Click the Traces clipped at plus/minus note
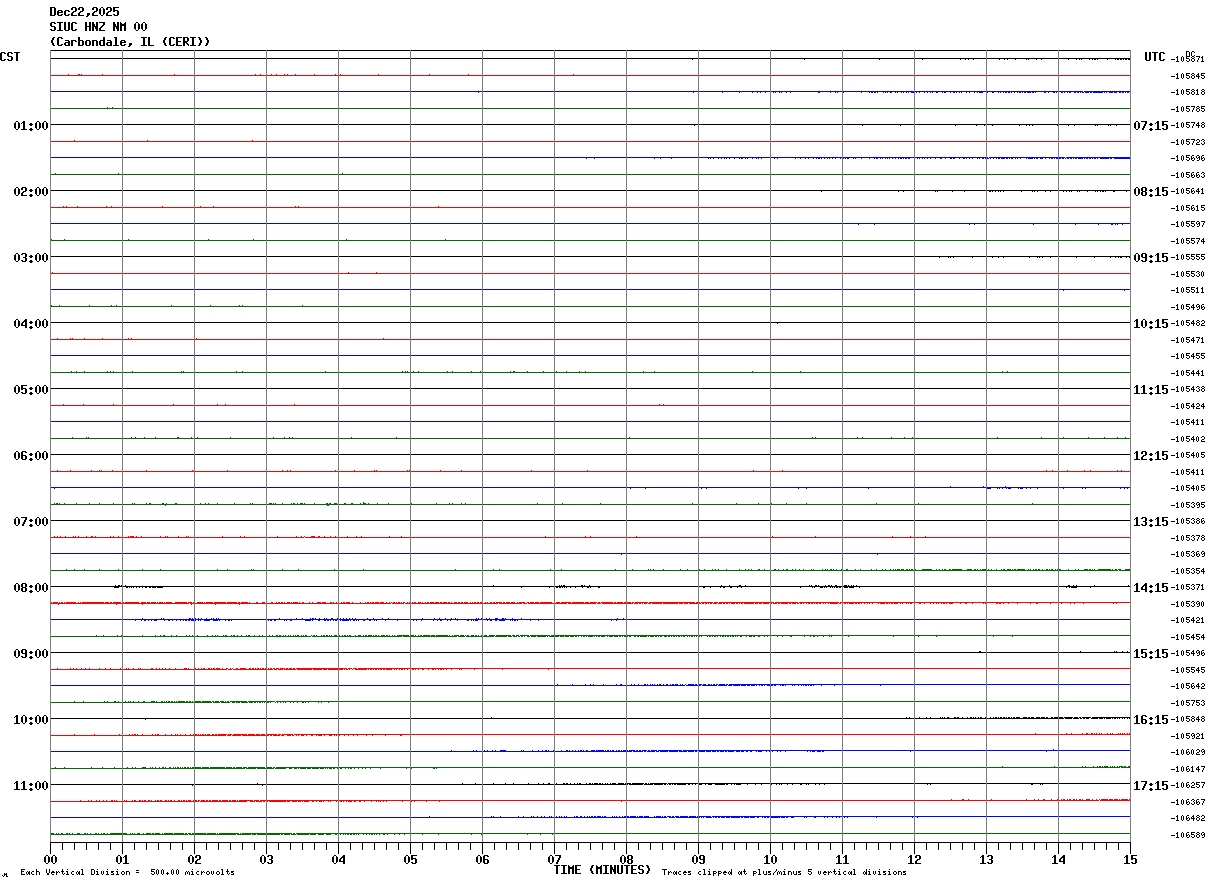The width and height of the screenshot is (1210, 886). point(784,873)
